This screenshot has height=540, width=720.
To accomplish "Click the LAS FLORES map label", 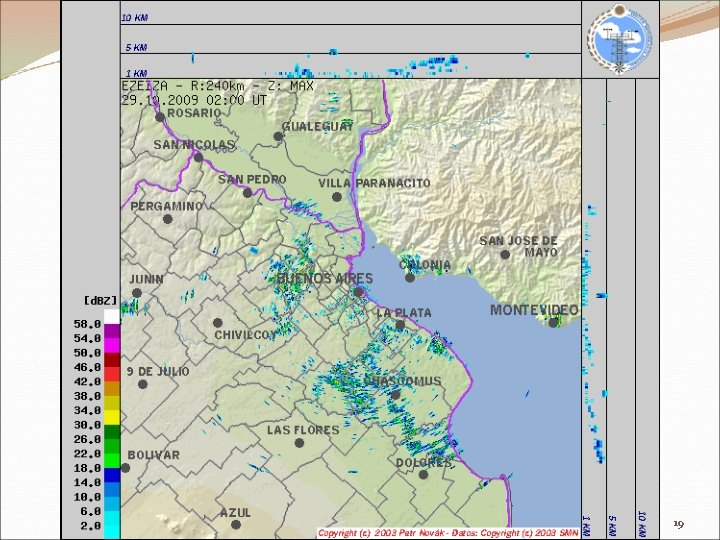I will pos(303,430).
